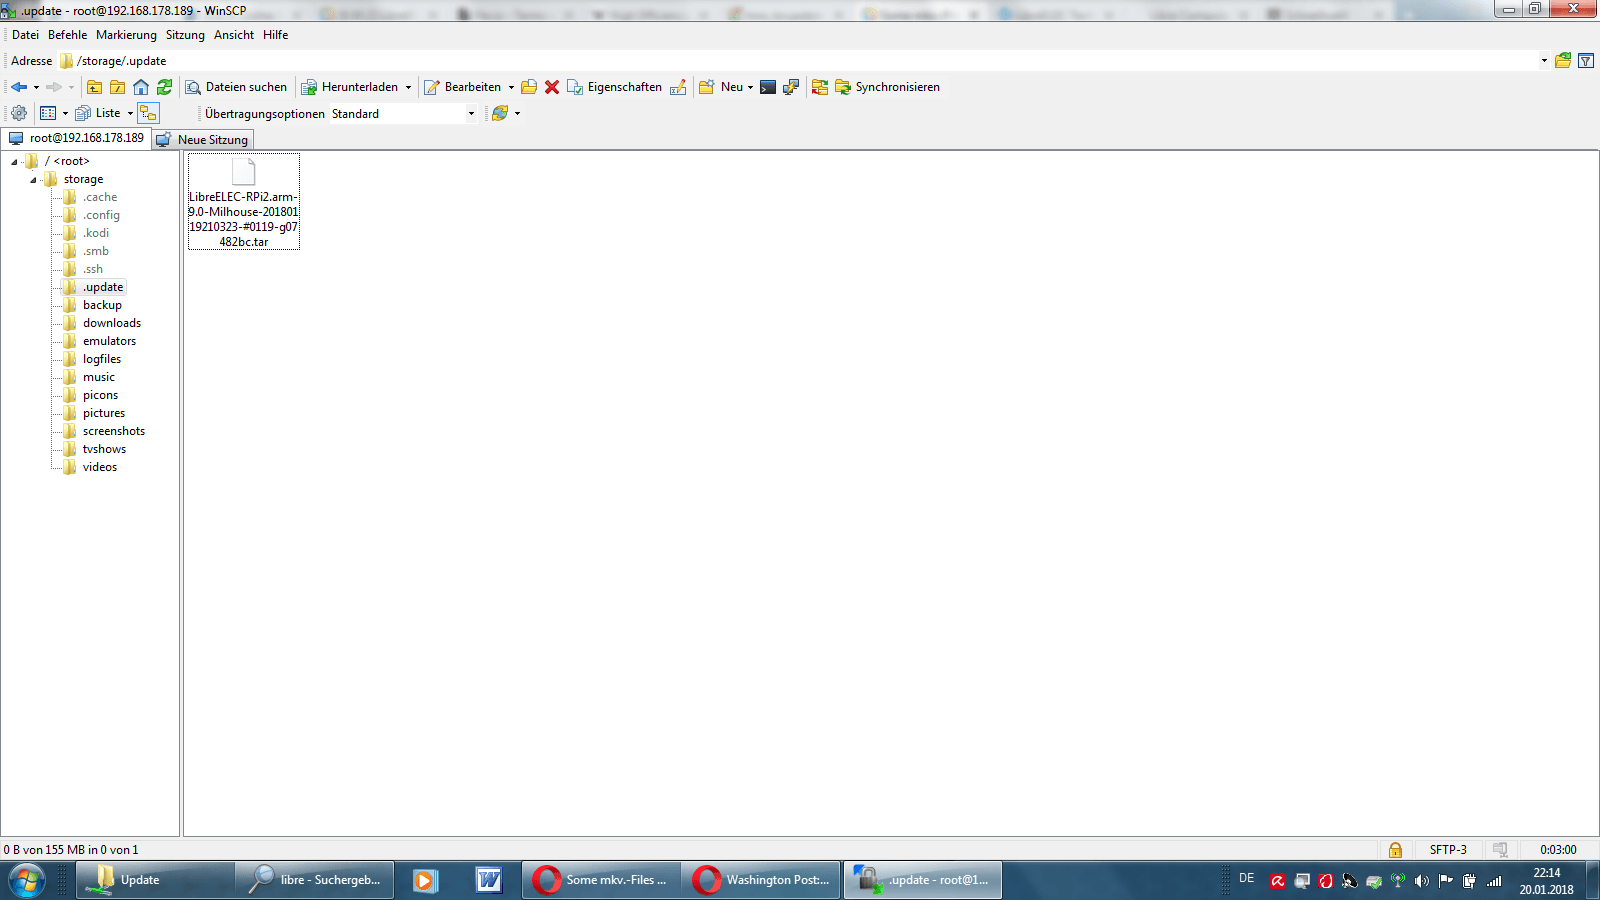Screen dimensions: 1600x900
Task: Open the Ansicht menu
Action: (x=234, y=35)
